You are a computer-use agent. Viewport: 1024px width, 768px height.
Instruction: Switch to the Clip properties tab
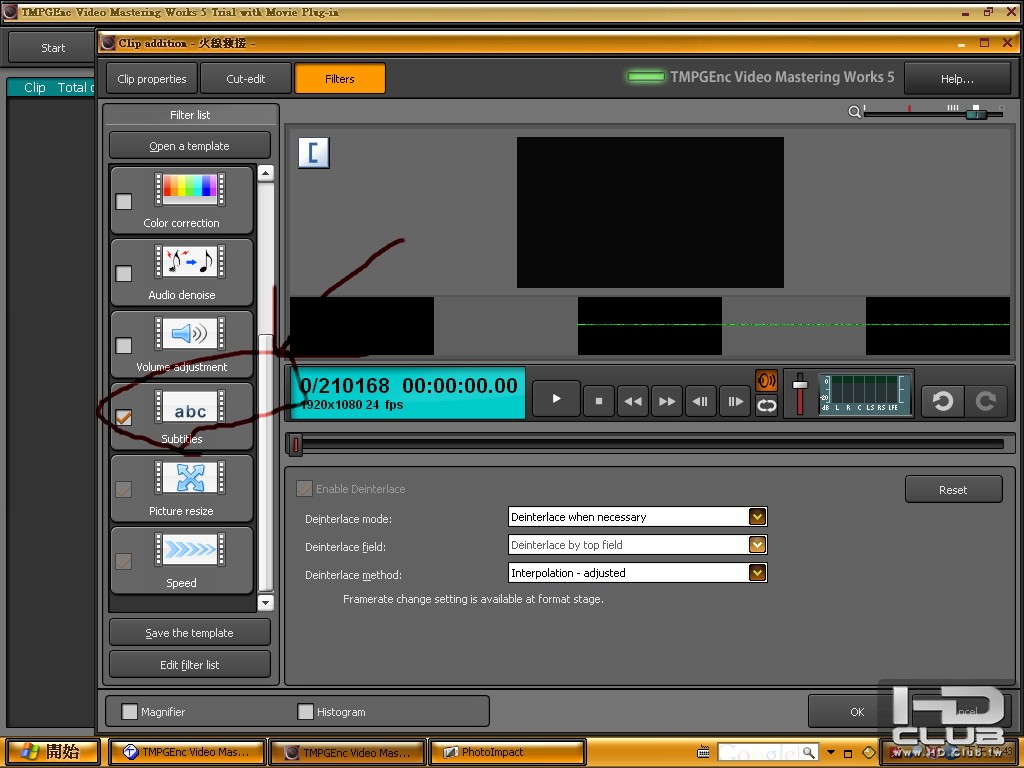click(x=151, y=79)
